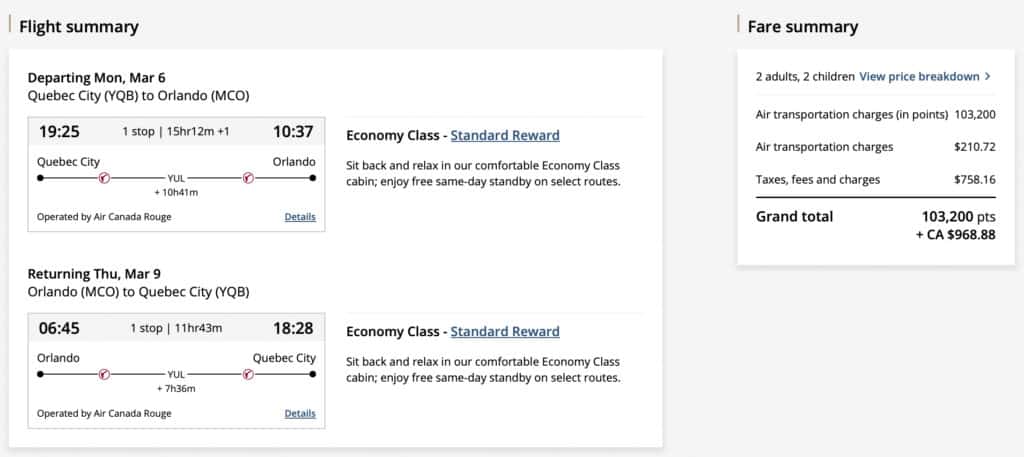Click the first Rouge icon after Orlando on the returning timeline
The width and height of the screenshot is (1024, 457).
point(104,374)
